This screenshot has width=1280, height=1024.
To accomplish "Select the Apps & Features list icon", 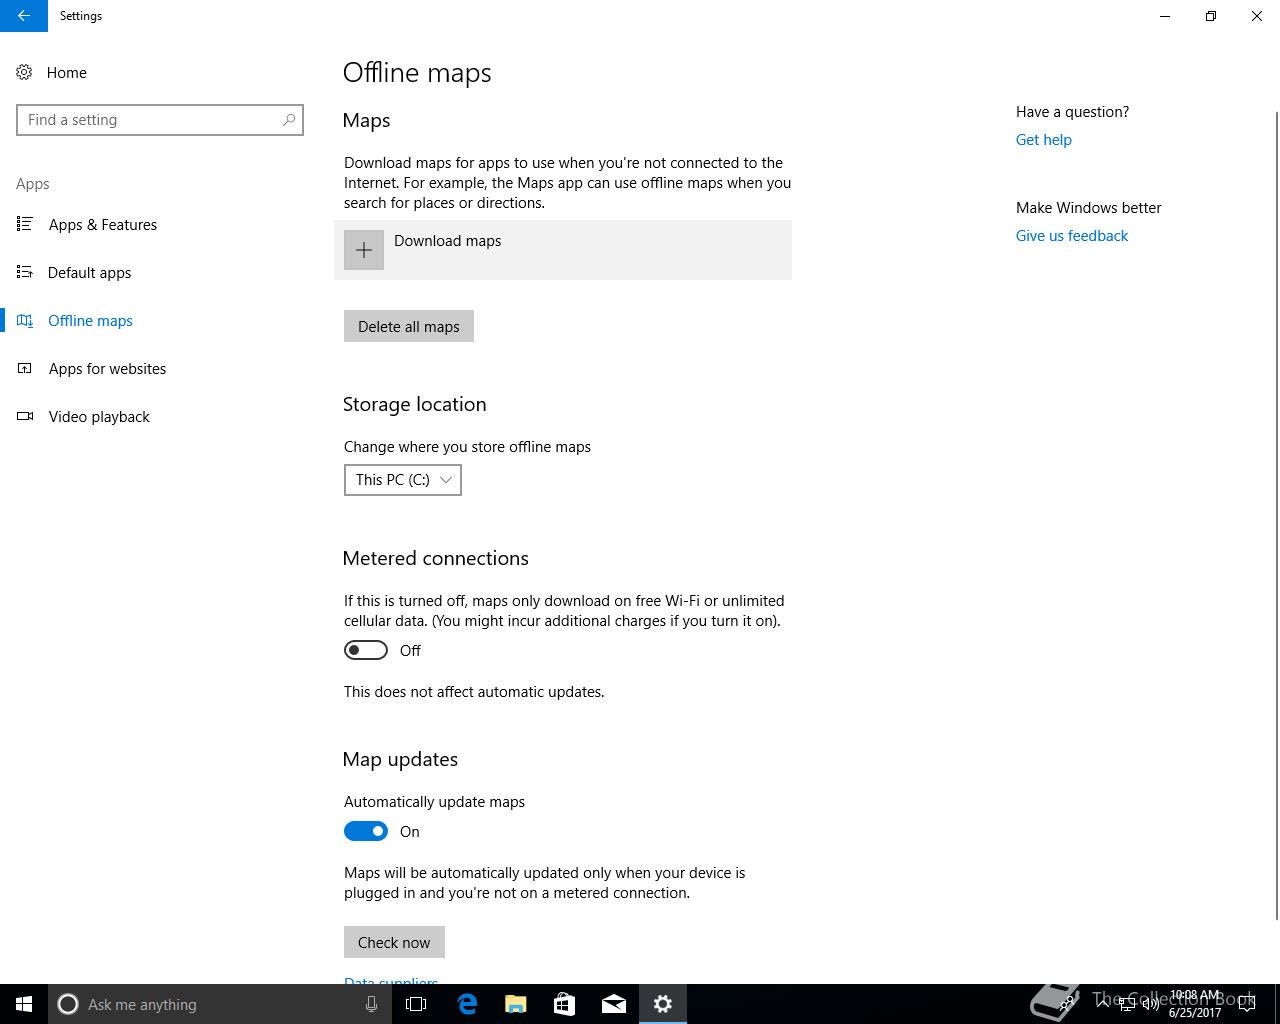I will [25, 224].
